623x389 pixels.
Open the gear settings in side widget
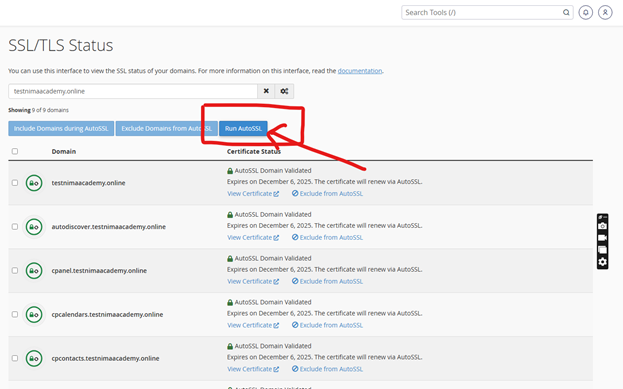602,262
